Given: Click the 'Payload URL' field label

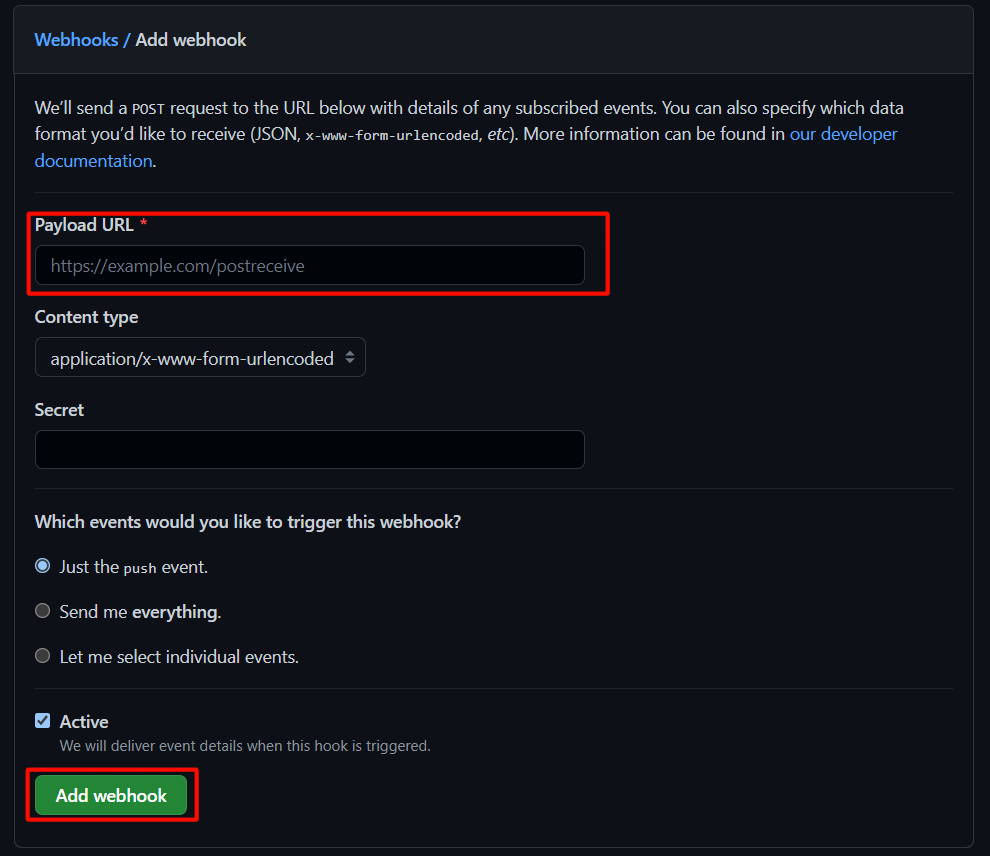Looking at the screenshot, I should (84, 225).
